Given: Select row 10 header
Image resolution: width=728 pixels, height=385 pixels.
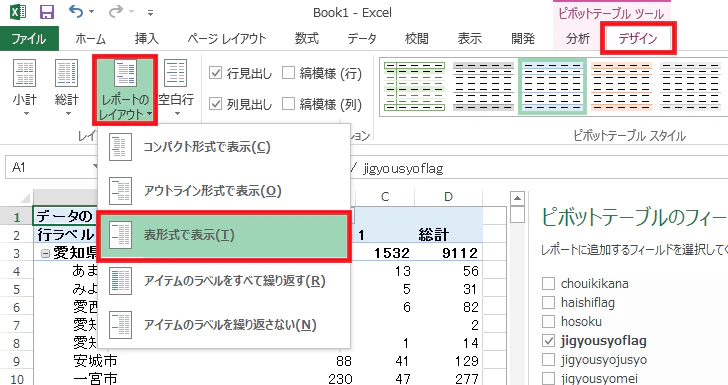Looking at the screenshot, I should point(17,378).
